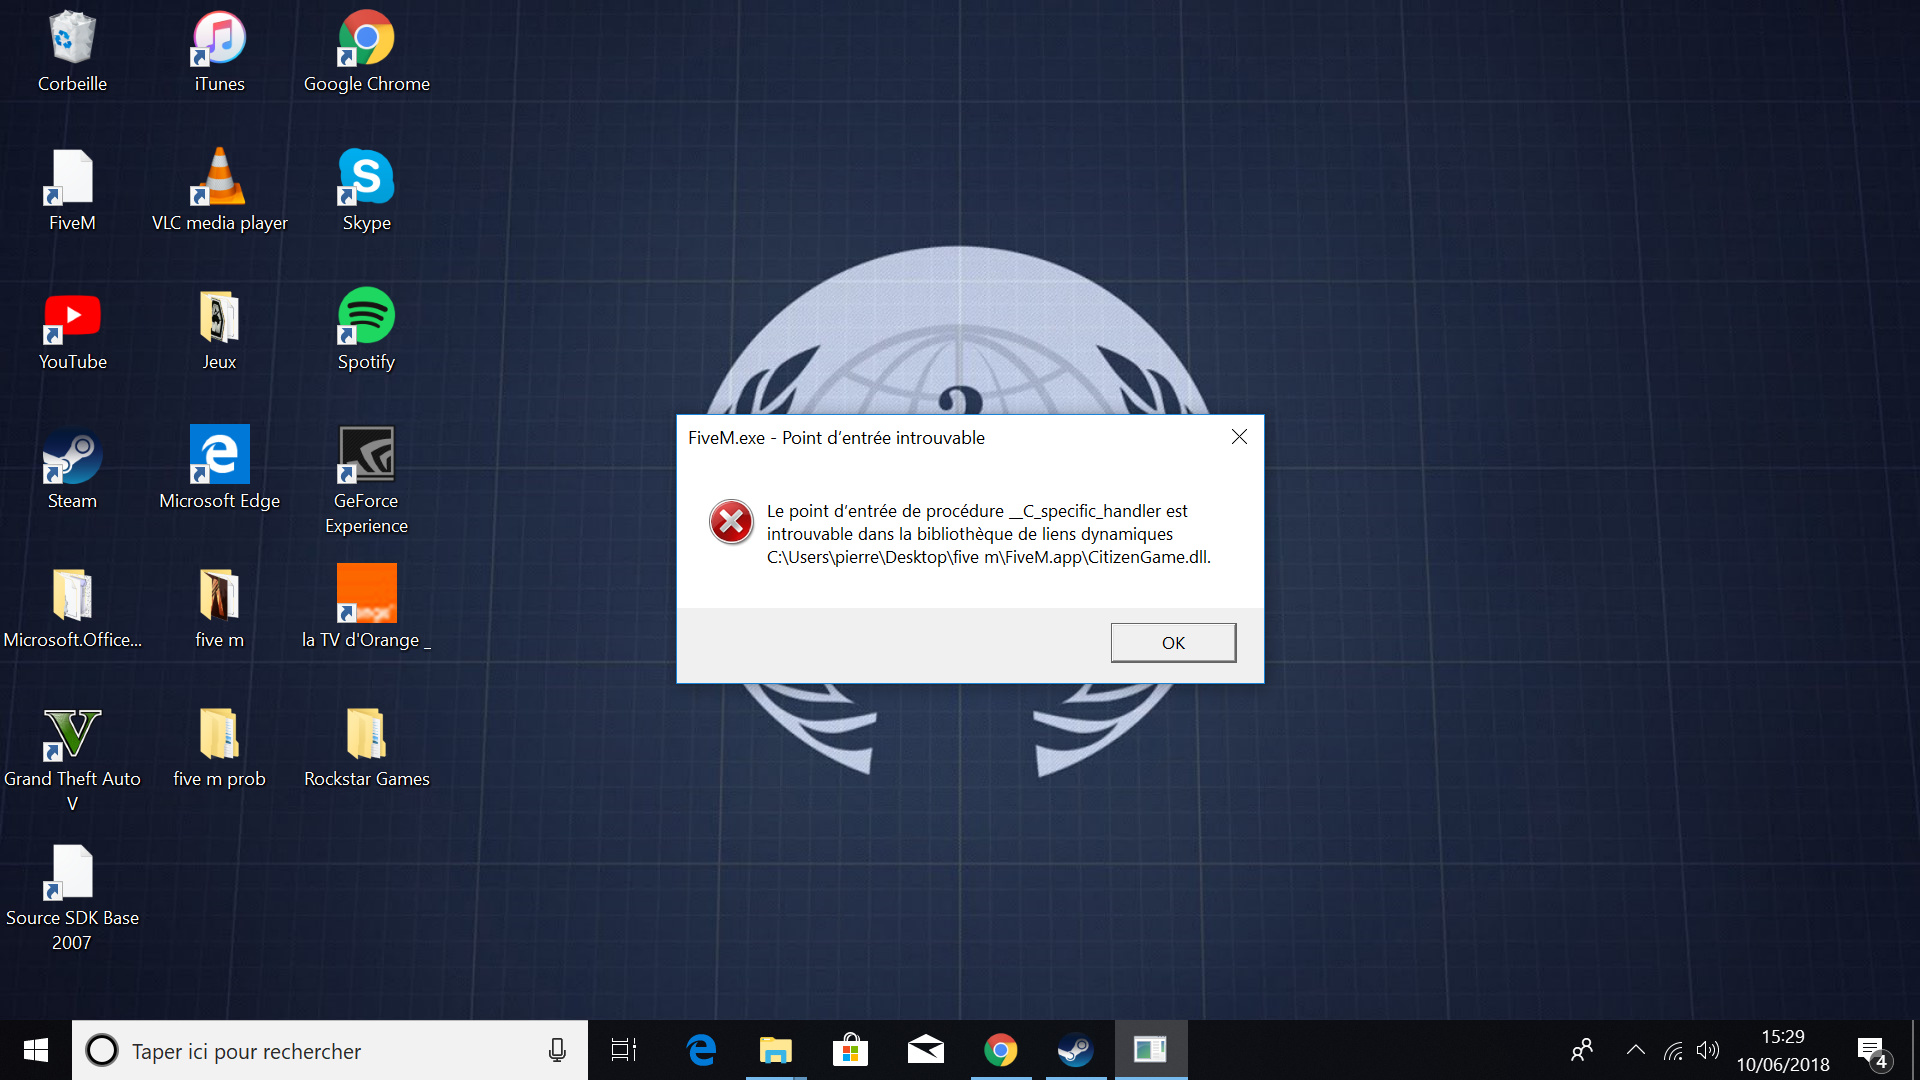The image size is (1920, 1080).
Task: Open the Windows Start menu
Action: 36,1050
